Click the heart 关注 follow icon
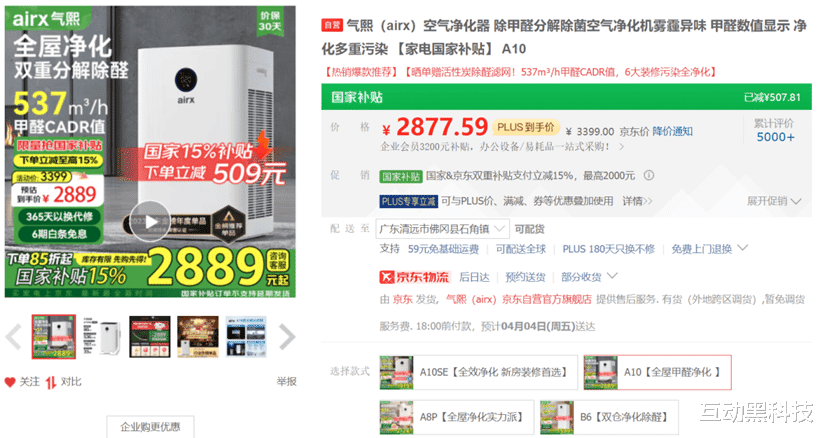The width and height of the screenshot is (825, 438). pyautogui.click(x=10, y=382)
